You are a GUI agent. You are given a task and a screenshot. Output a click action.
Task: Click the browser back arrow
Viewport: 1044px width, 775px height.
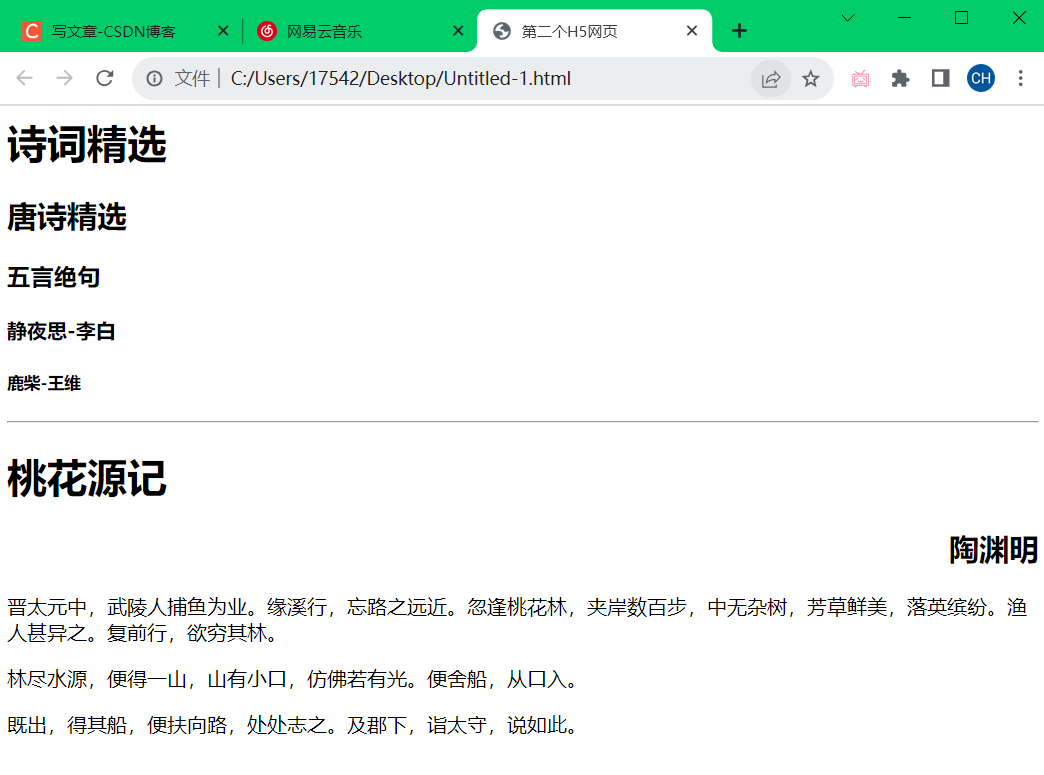coord(24,78)
